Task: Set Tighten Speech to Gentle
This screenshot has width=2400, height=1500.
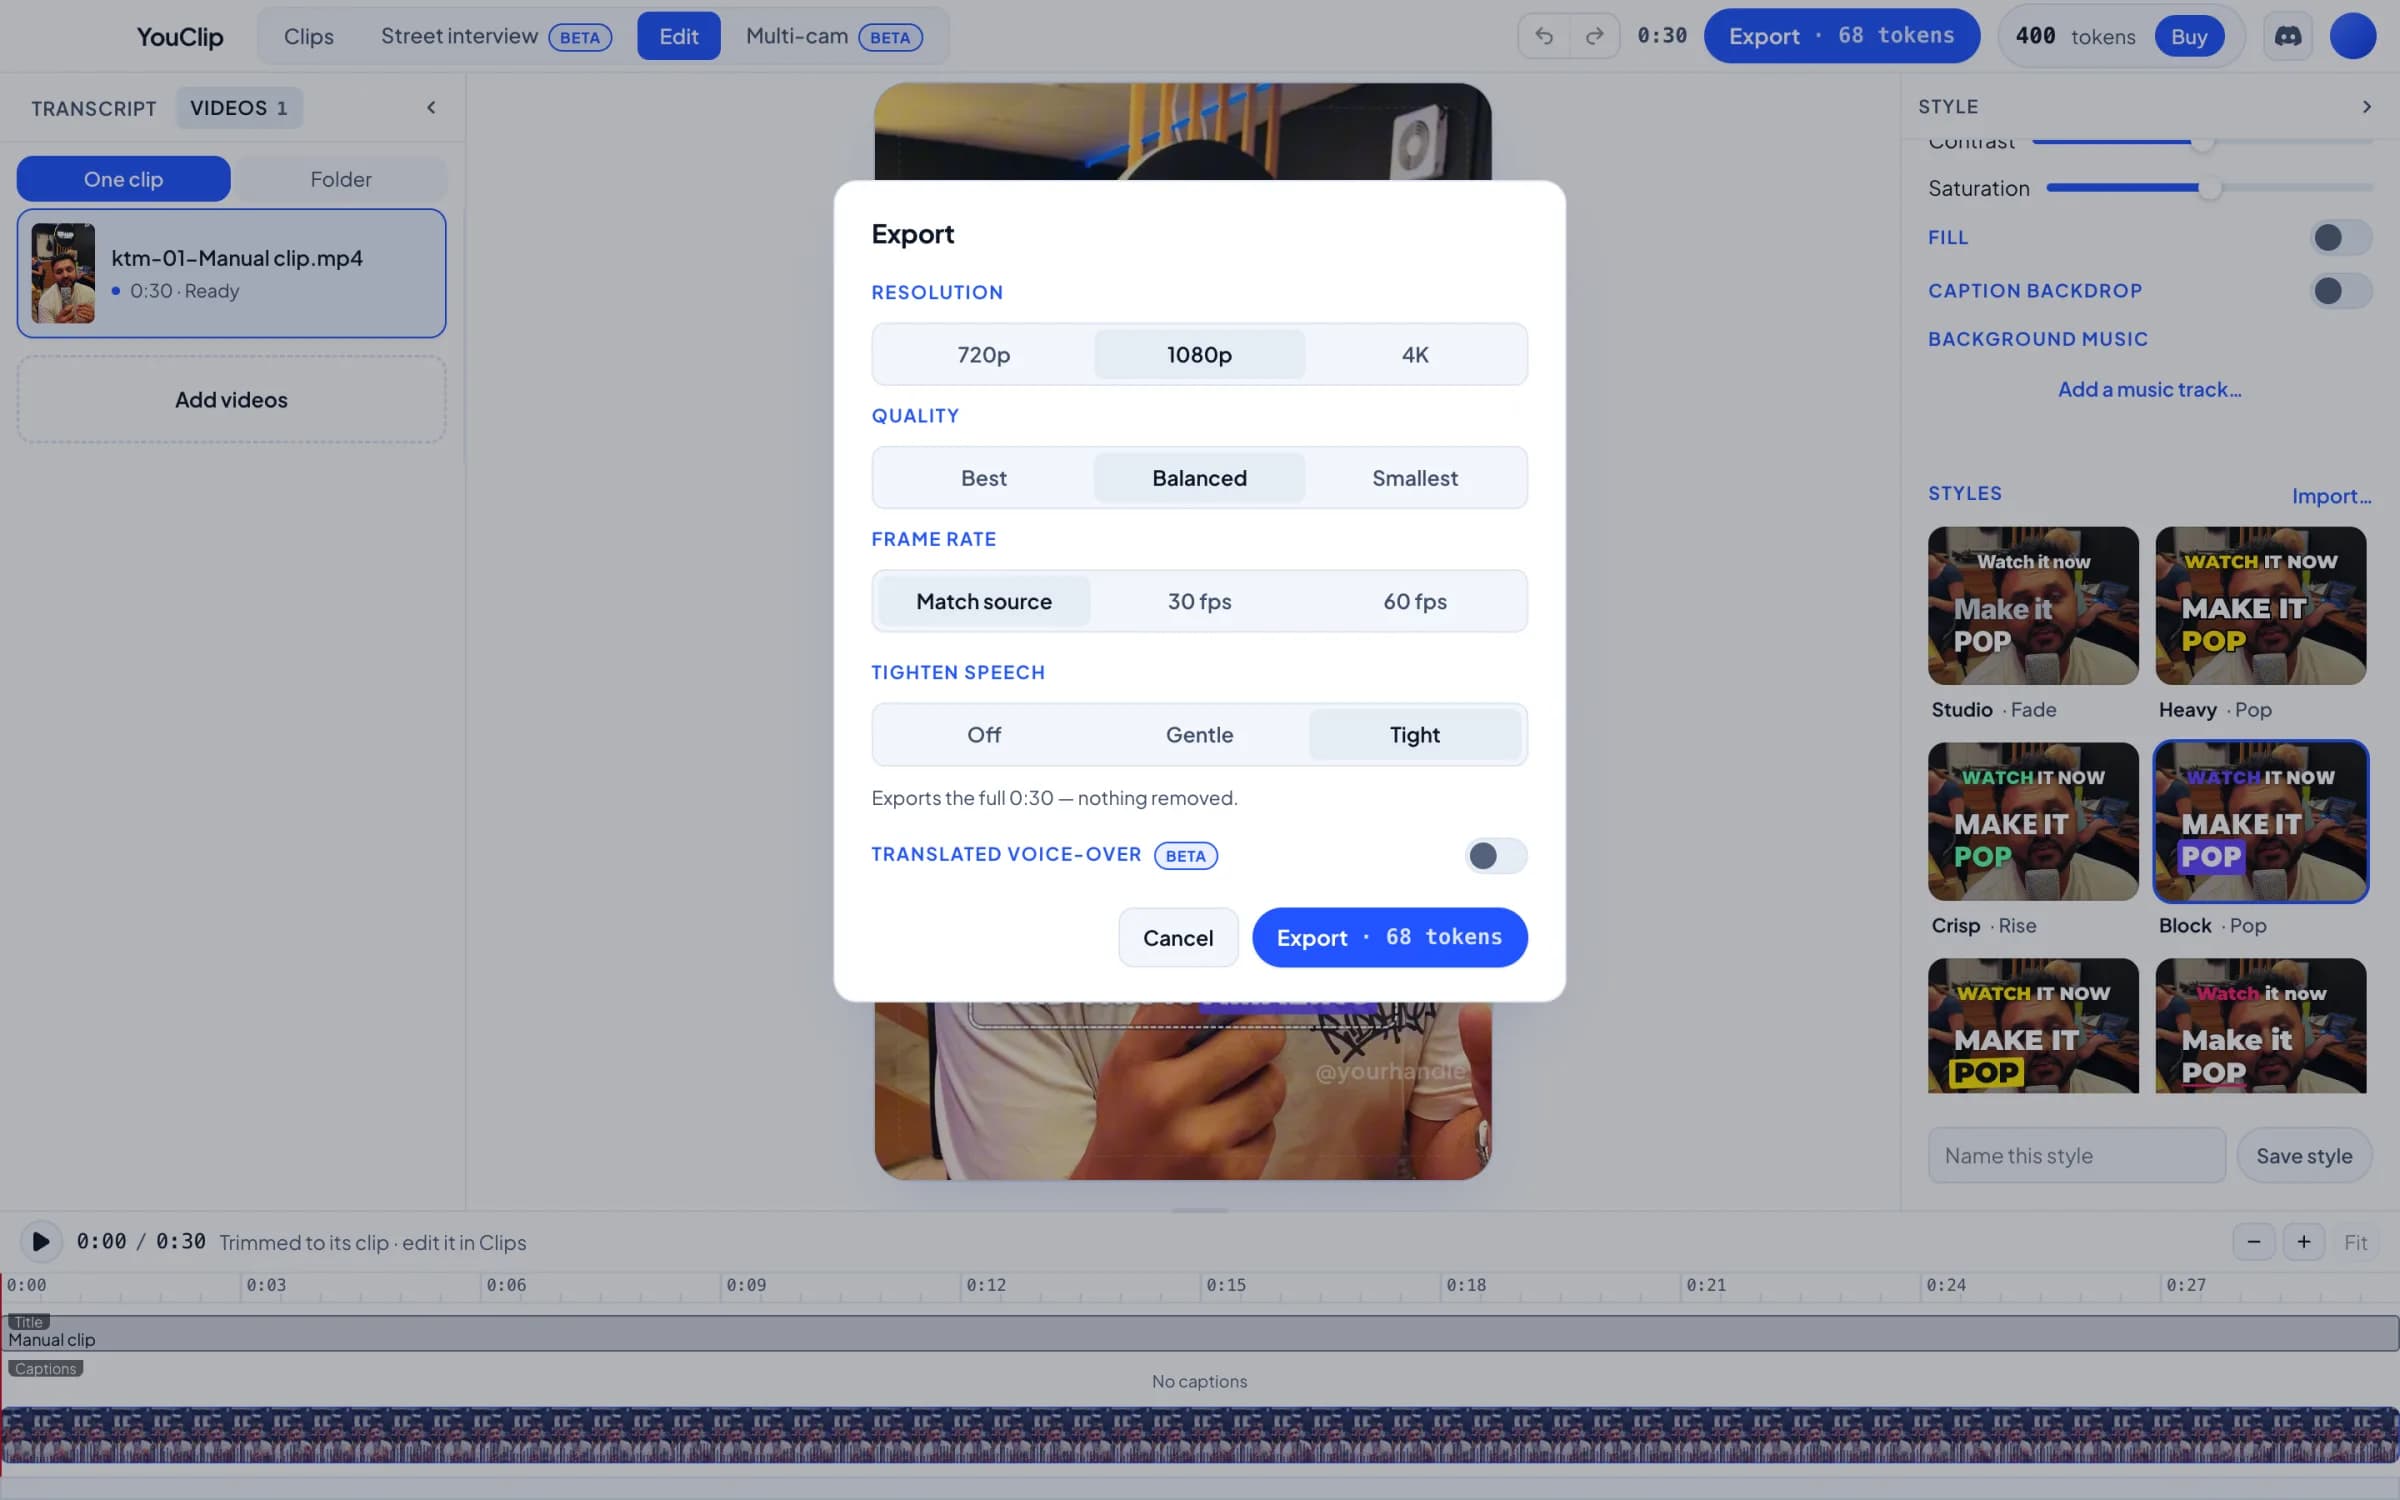Action: click(1199, 735)
